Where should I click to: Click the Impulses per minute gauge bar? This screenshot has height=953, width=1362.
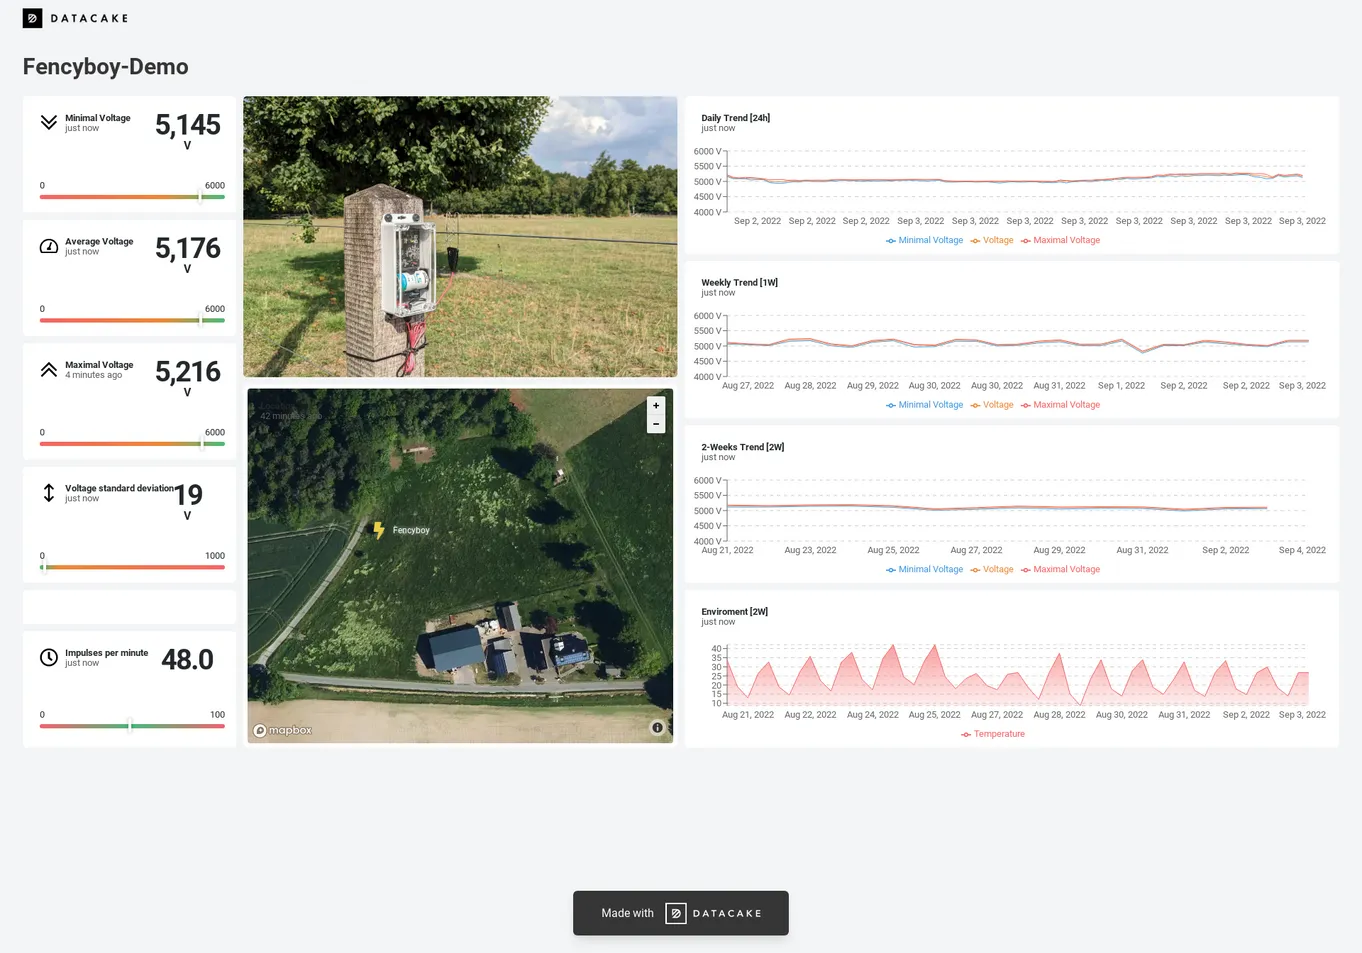132,726
